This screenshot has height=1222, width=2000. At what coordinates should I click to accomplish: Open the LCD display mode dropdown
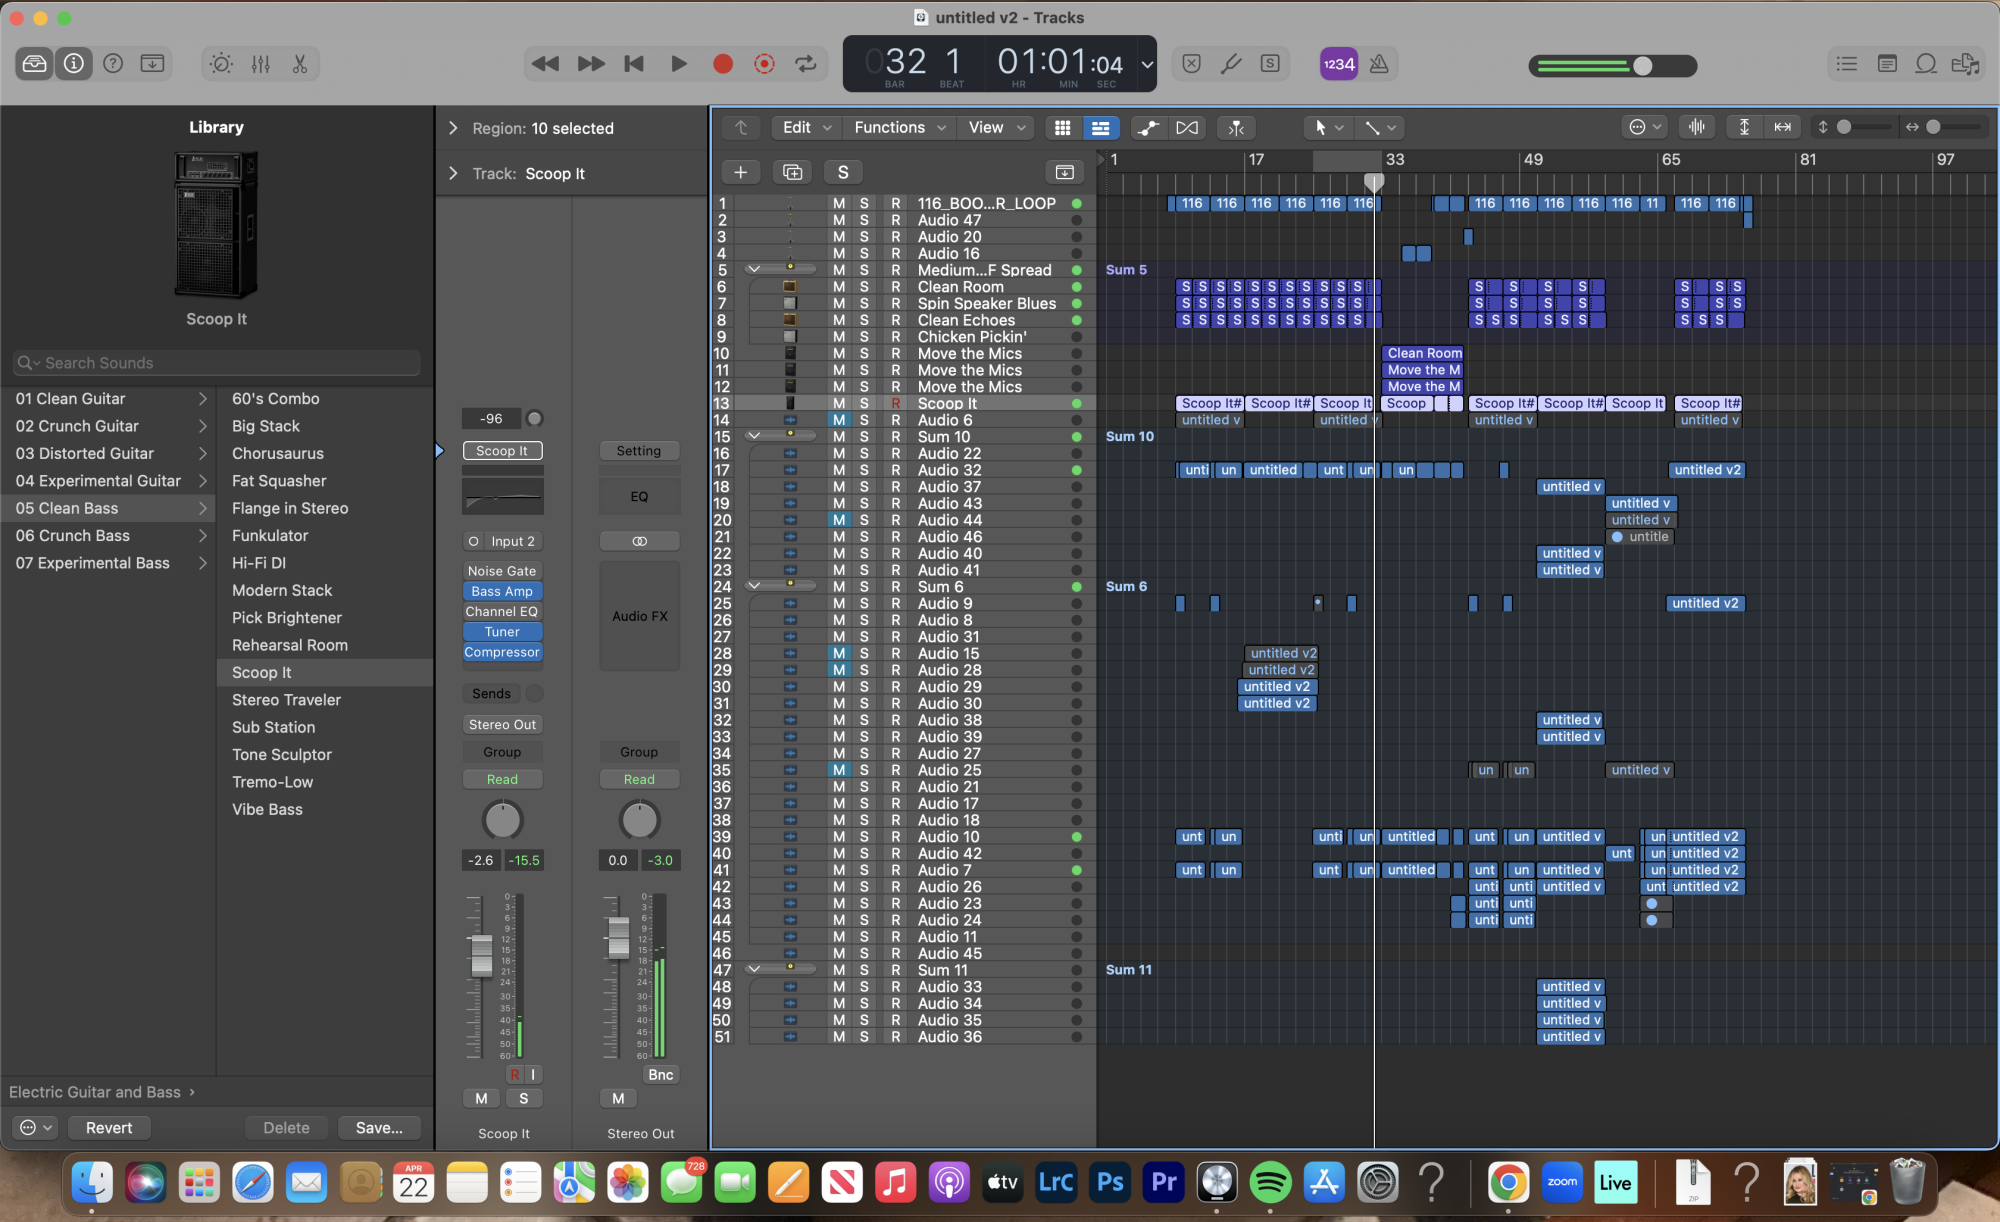tap(1148, 65)
